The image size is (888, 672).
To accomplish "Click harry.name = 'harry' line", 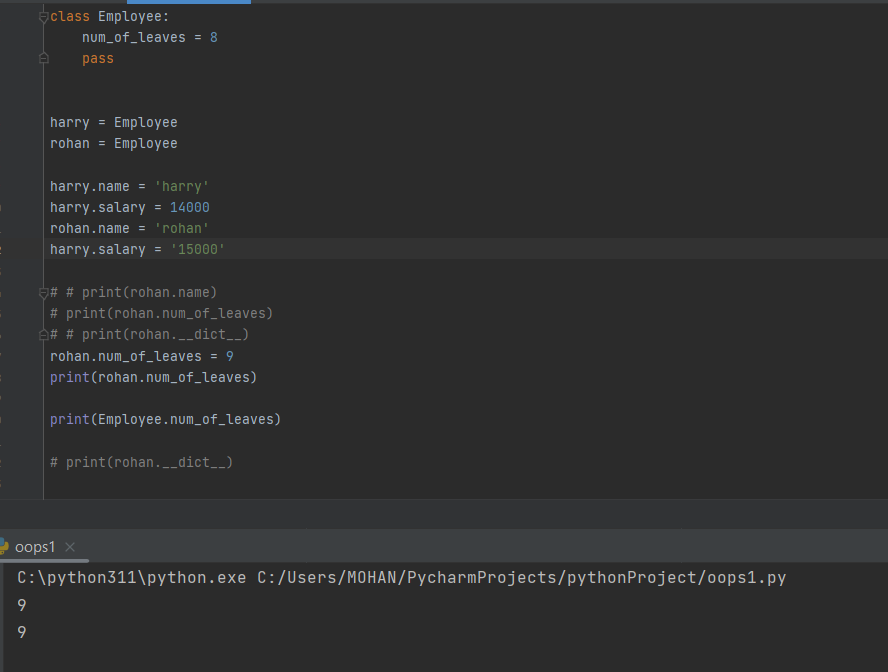I will pyautogui.click(x=129, y=186).
